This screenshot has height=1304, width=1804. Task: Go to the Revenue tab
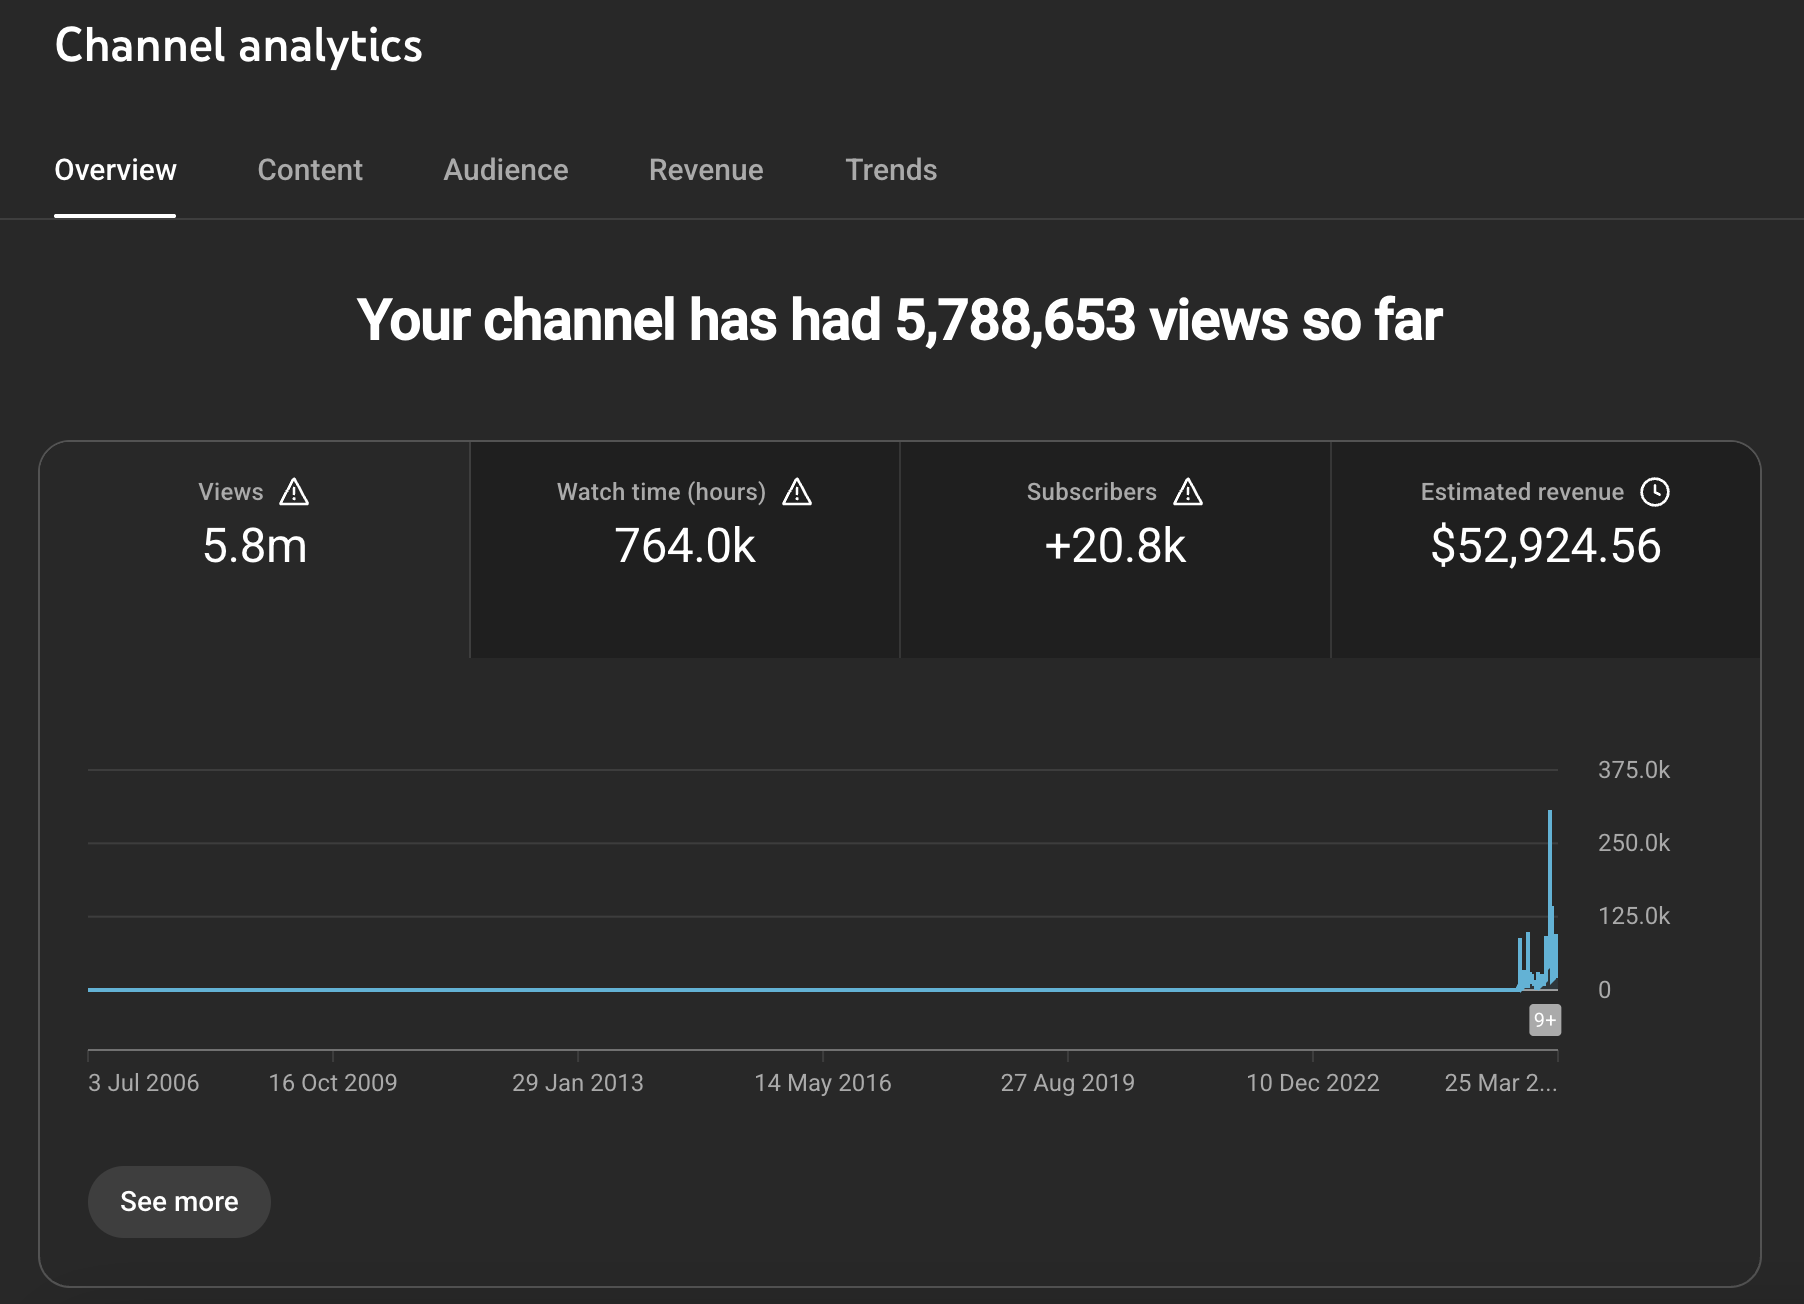coord(706,170)
